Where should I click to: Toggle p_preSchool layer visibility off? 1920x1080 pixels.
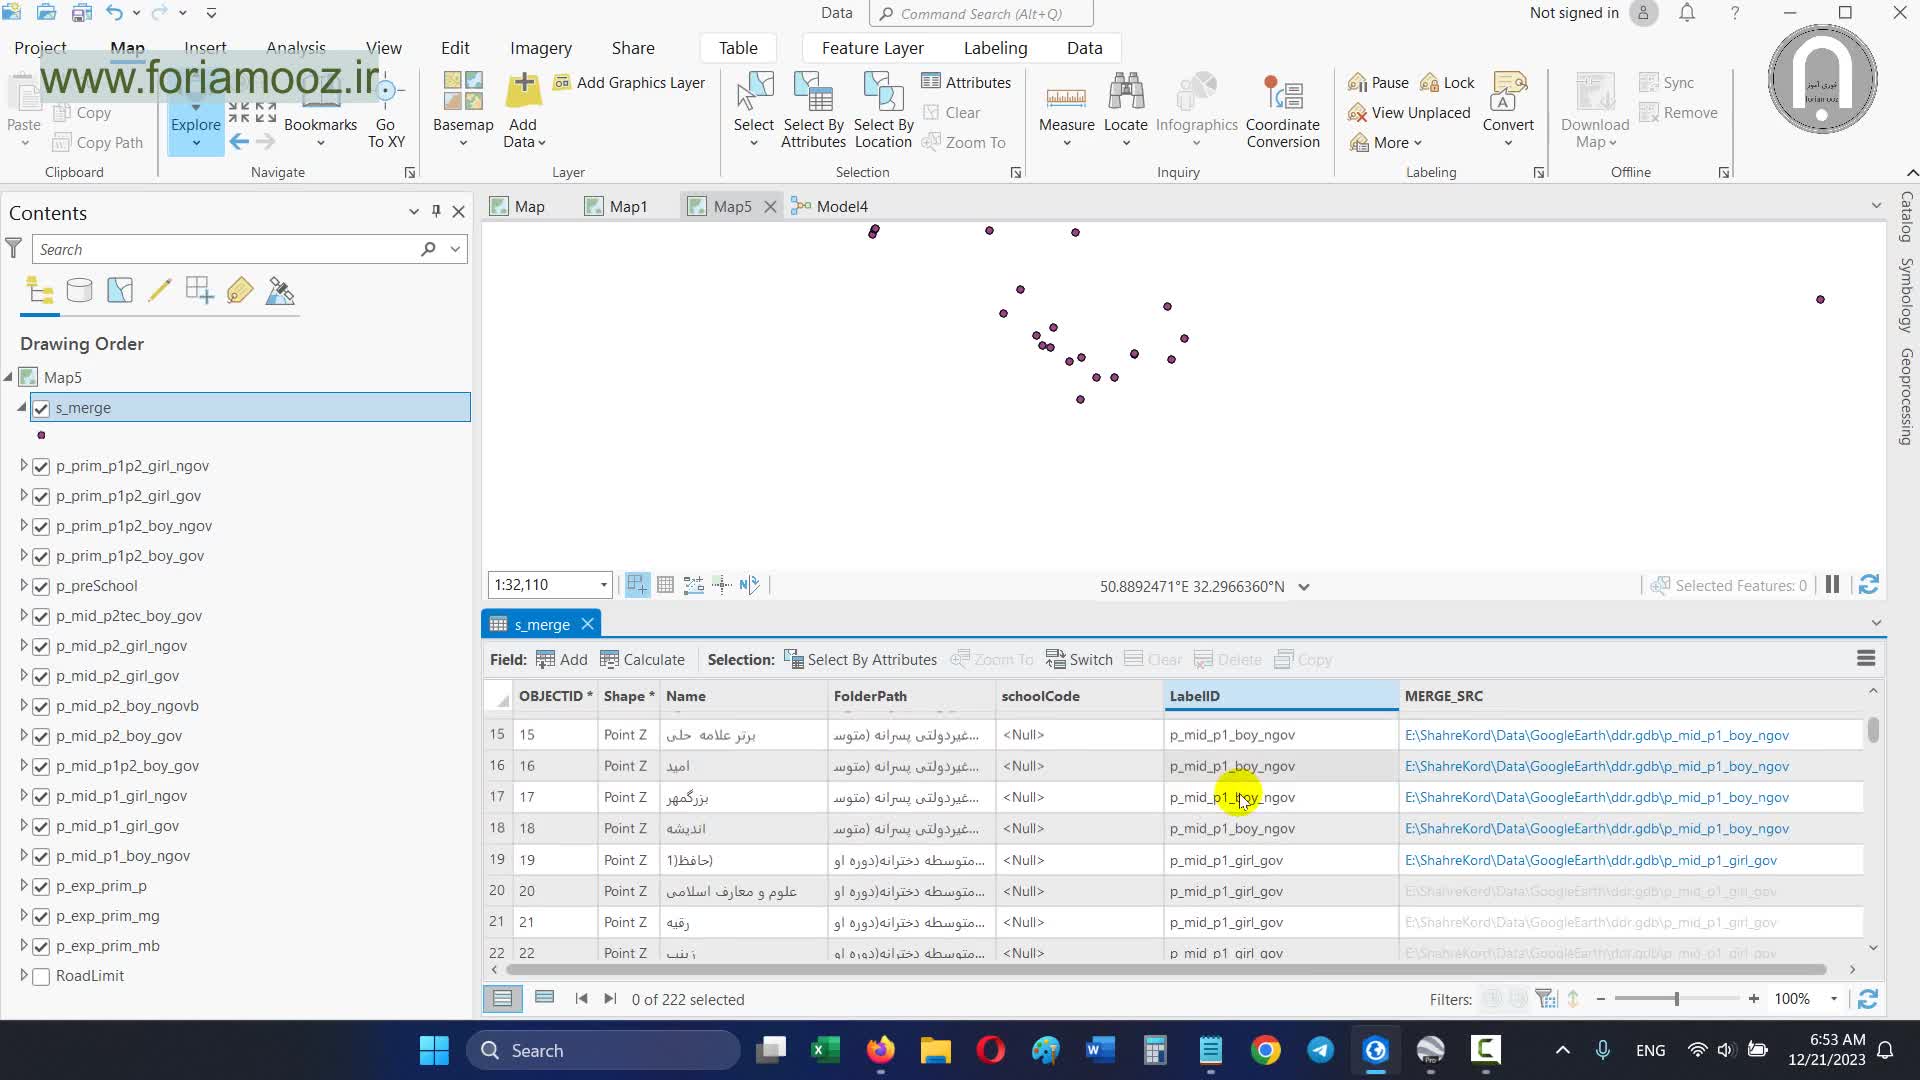click(41, 586)
